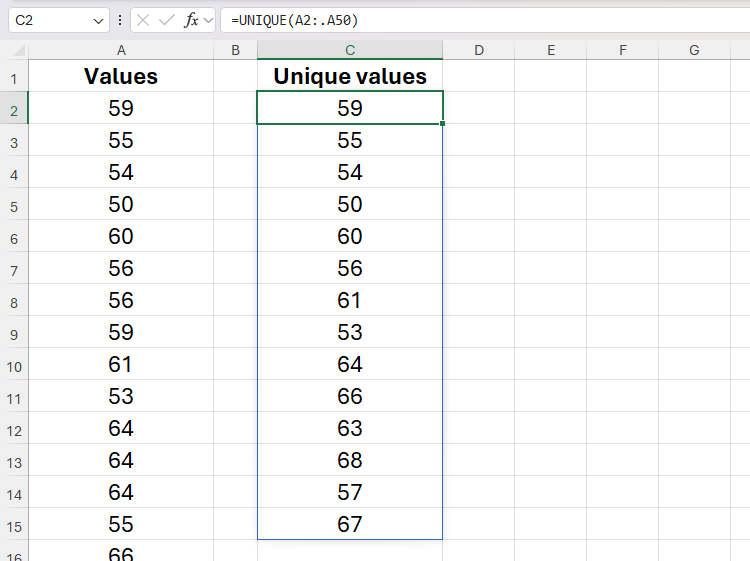Click the "Values" header cell
The height and width of the screenshot is (561, 750).
(121, 77)
